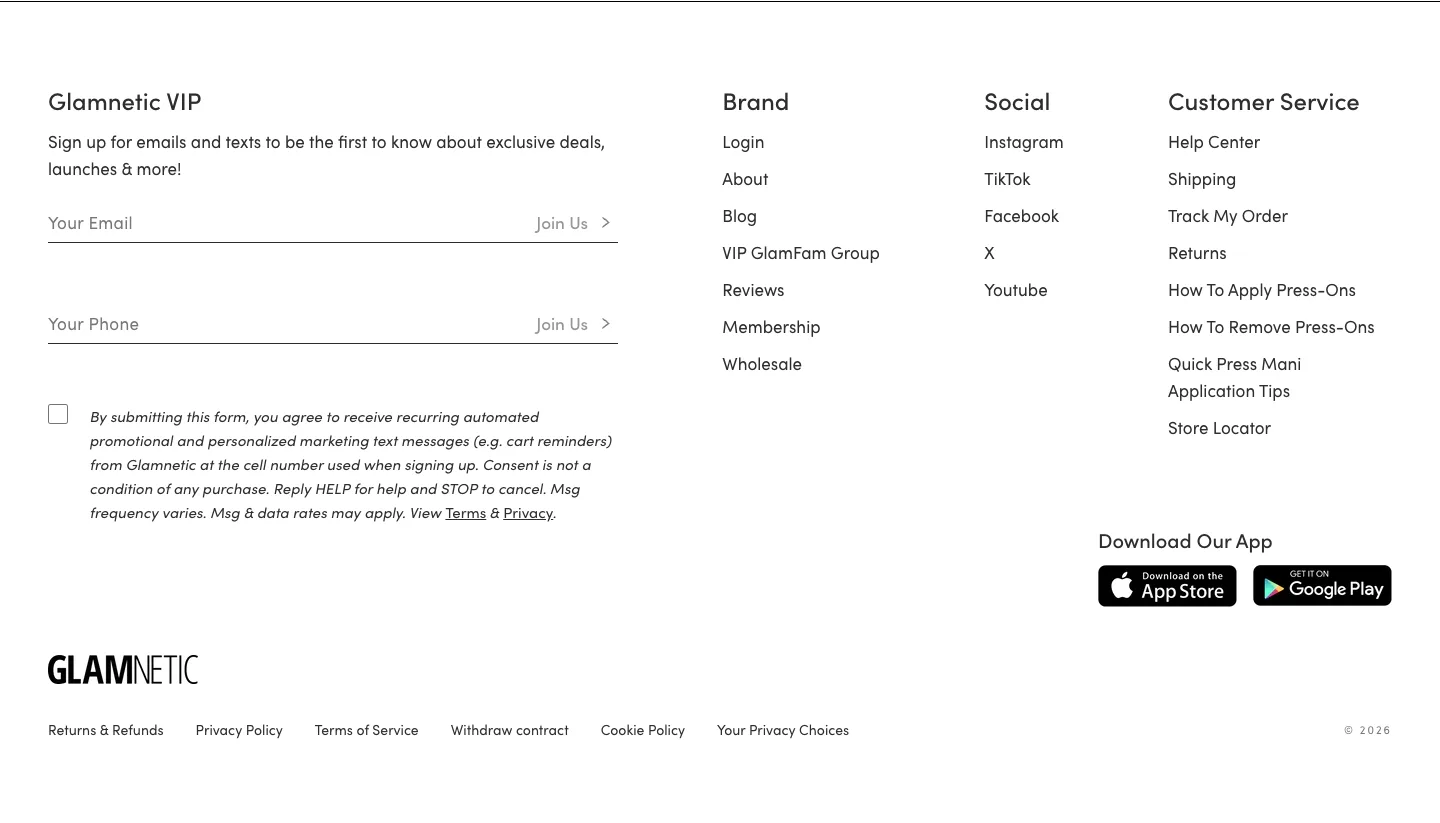Open the Privacy link in the consent text

click(x=528, y=513)
